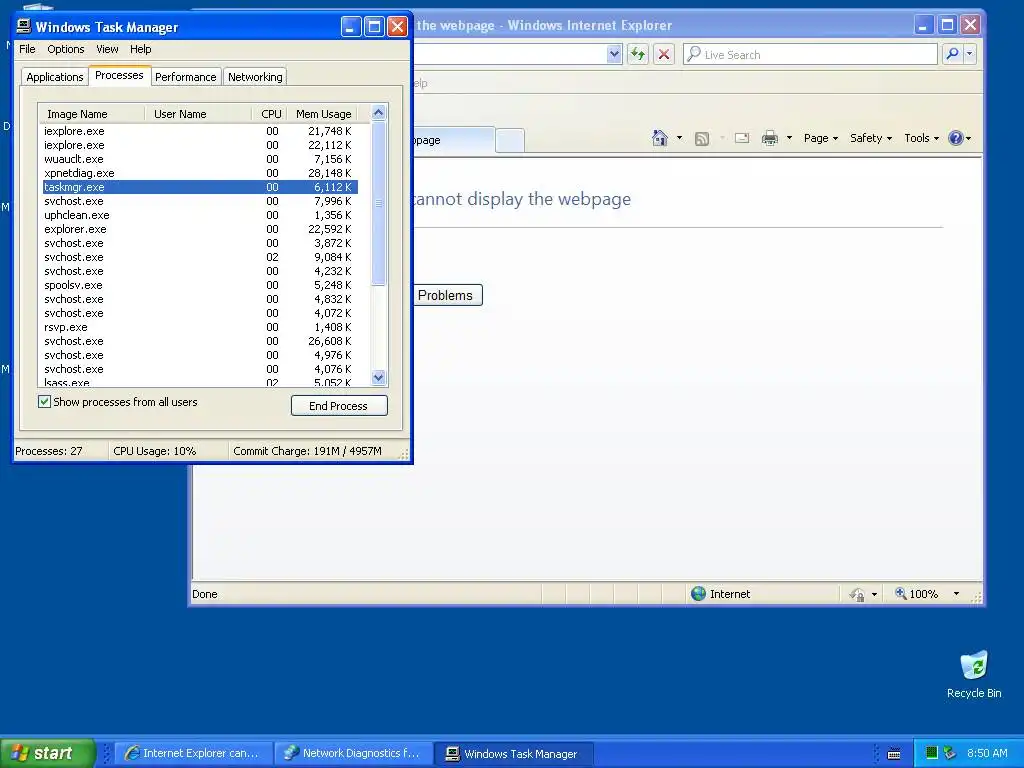The image size is (1024, 768).
Task: Open the Start menu
Action: pyautogui.click(x=48, y=753)
